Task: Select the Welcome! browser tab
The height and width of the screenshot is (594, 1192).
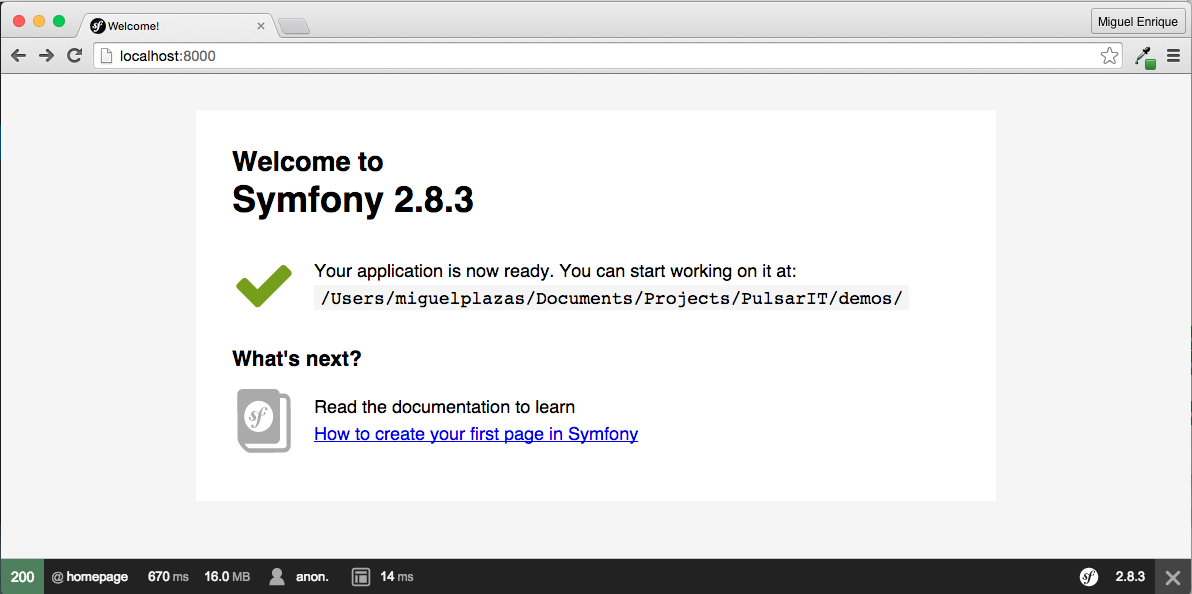Action: [170, 26]
